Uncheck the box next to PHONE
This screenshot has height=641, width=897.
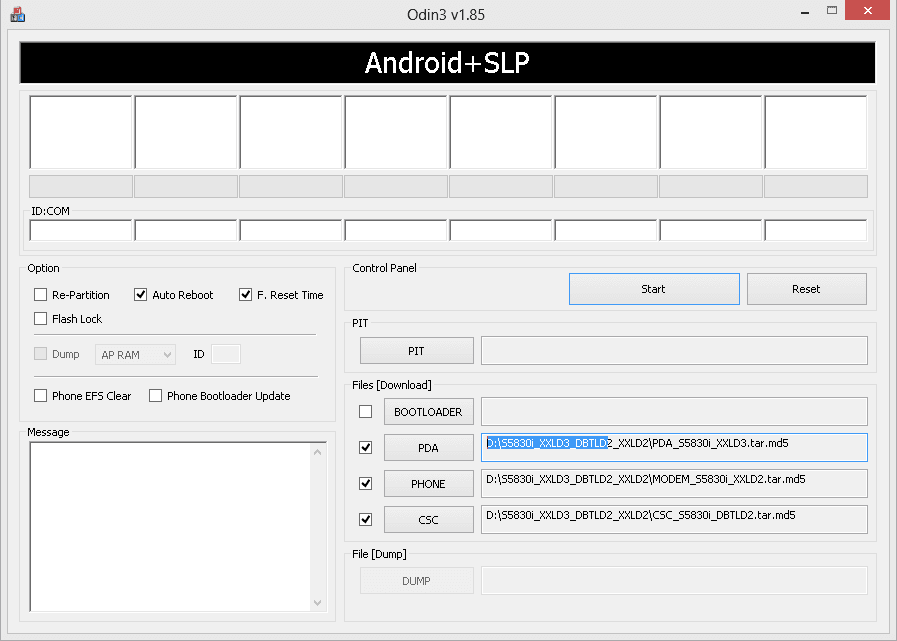point(366,484)
